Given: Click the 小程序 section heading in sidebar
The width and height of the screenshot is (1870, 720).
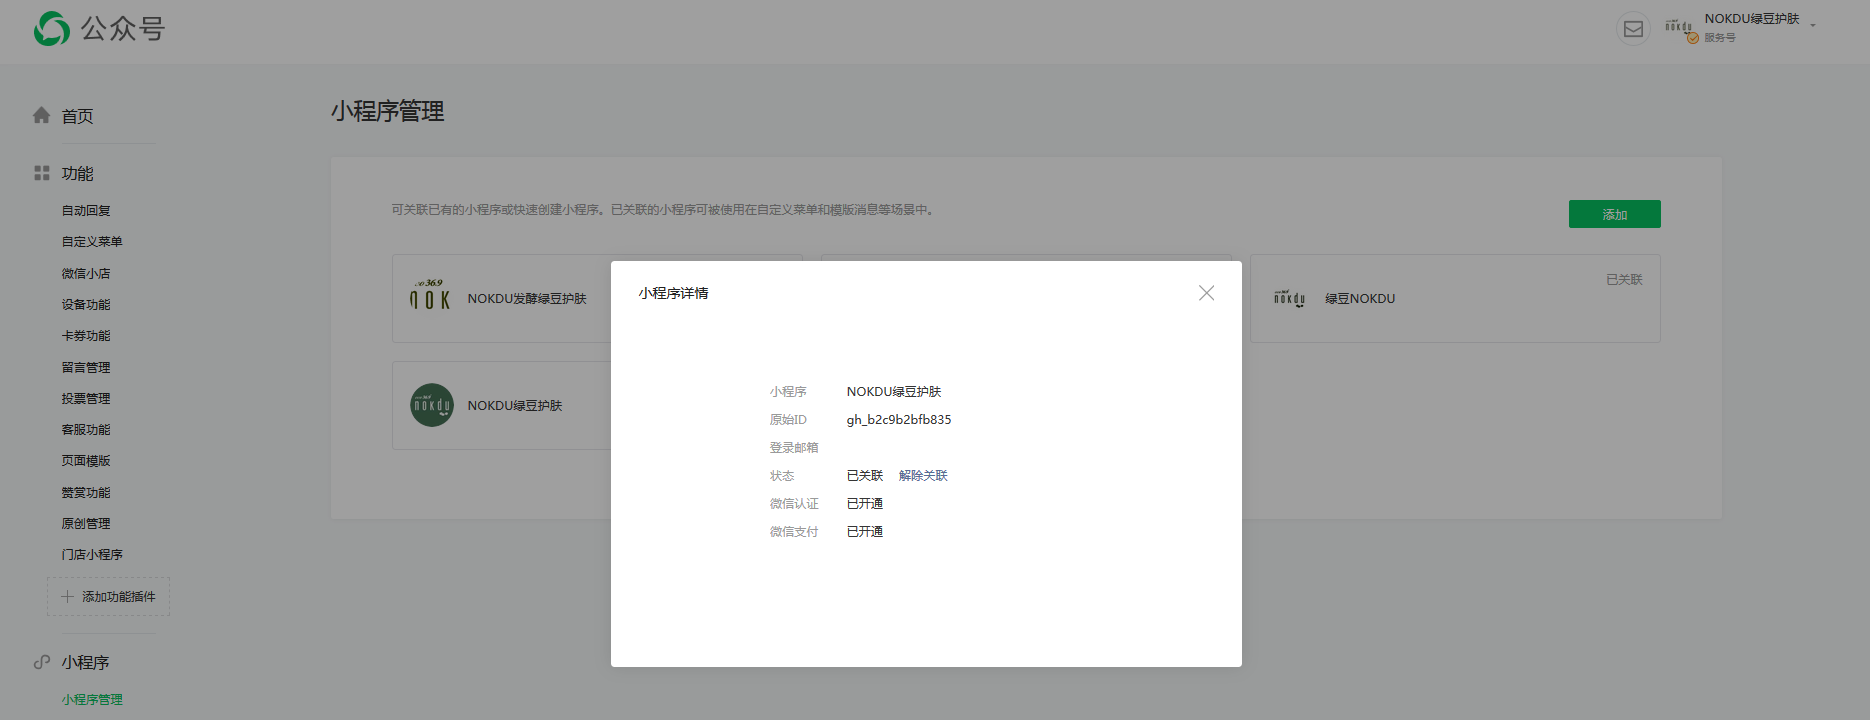Looking at the screenshot, I should 86,662.
